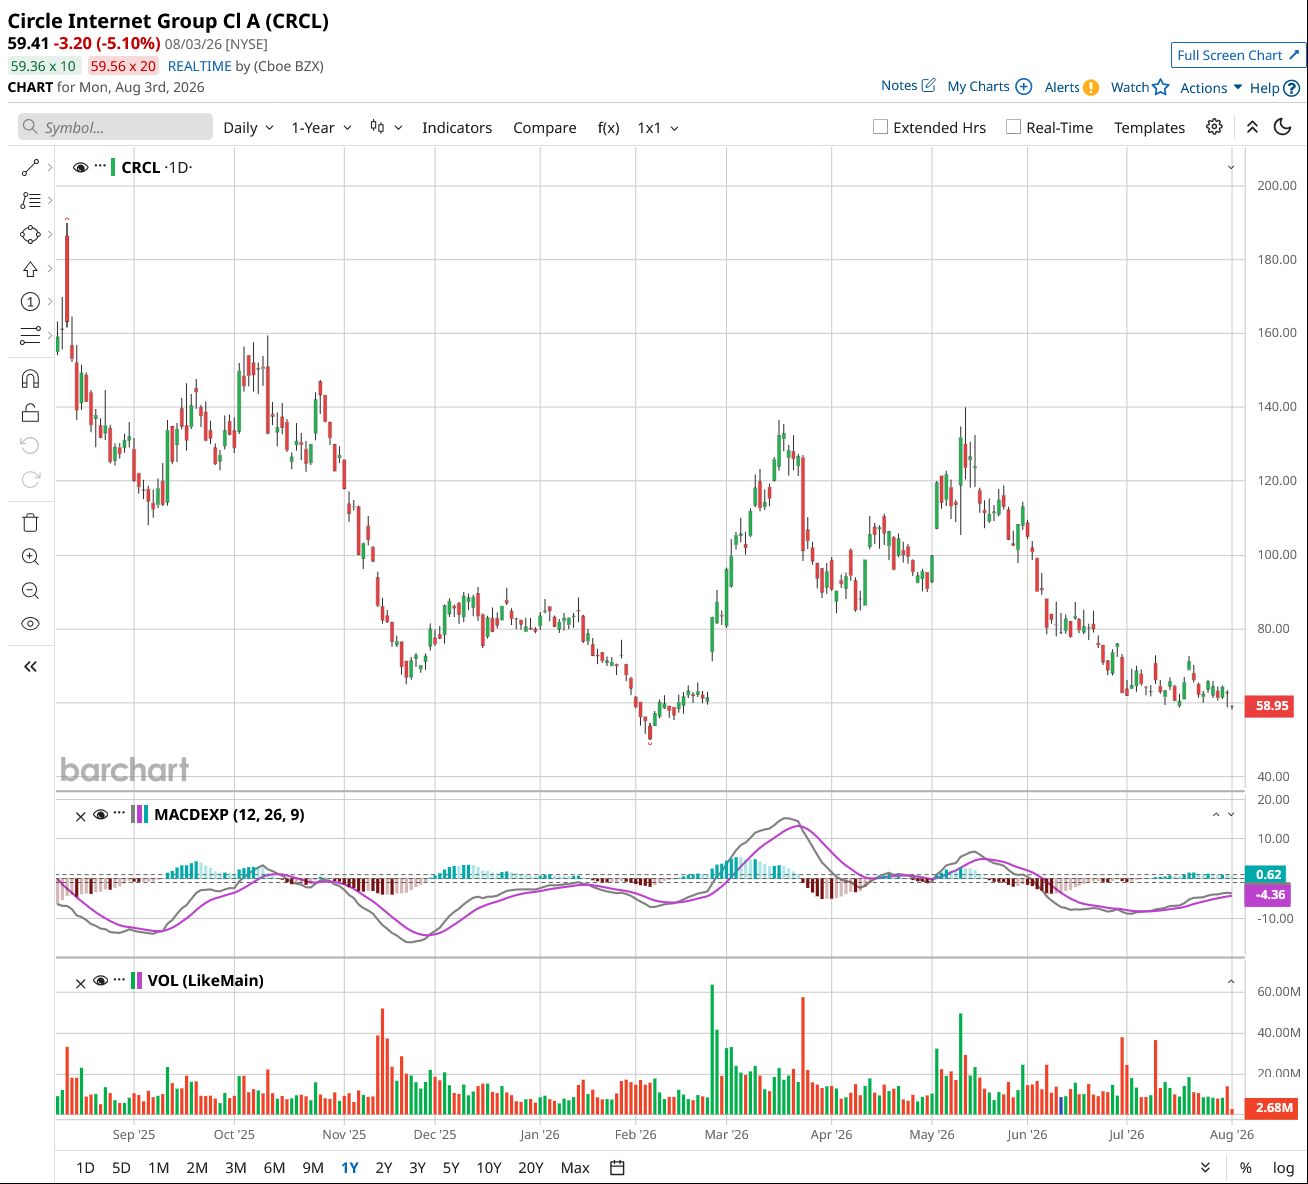Click the orange Alerts exclamation icon
The image size is (1308, 1184).
pos(1091,87)
